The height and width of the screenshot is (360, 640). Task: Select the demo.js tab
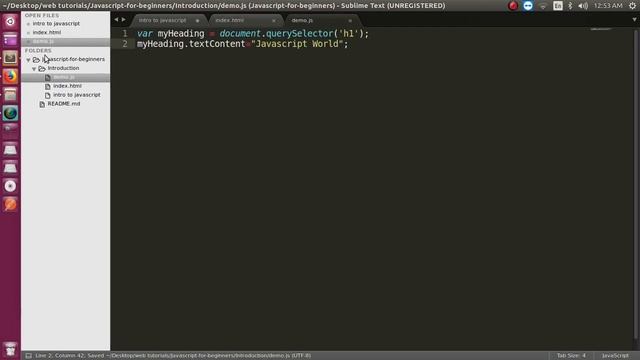click(302, 20)
